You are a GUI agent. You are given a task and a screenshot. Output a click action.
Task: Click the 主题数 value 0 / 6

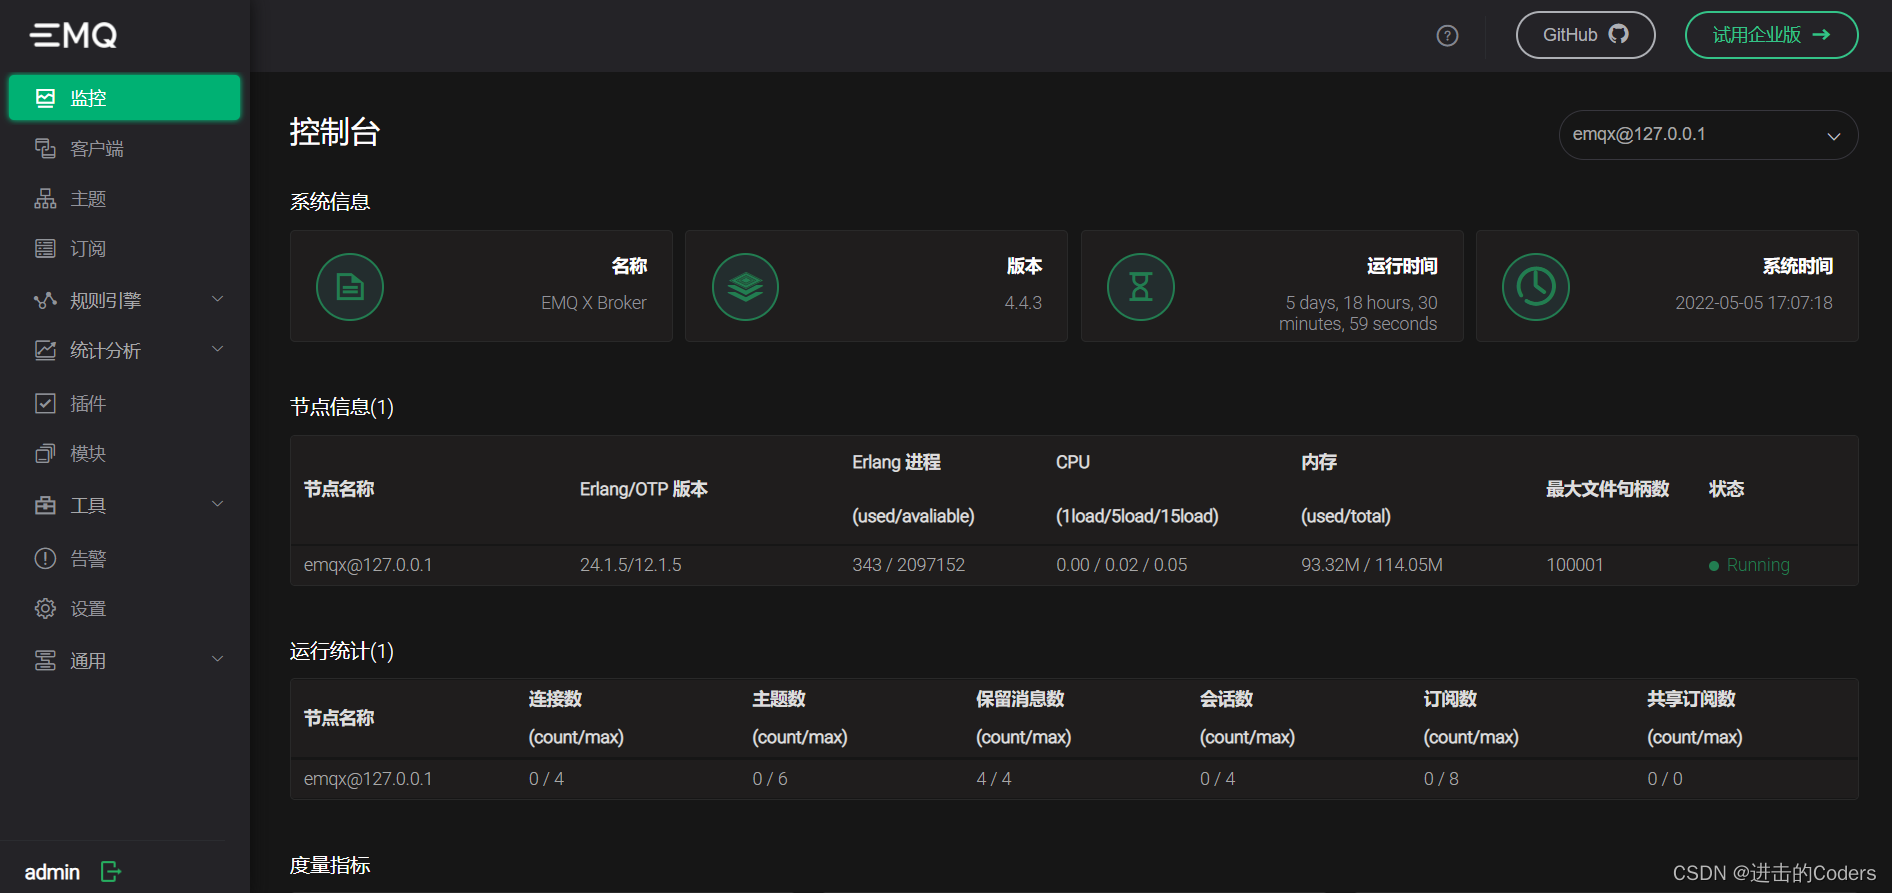pos(770,779)
